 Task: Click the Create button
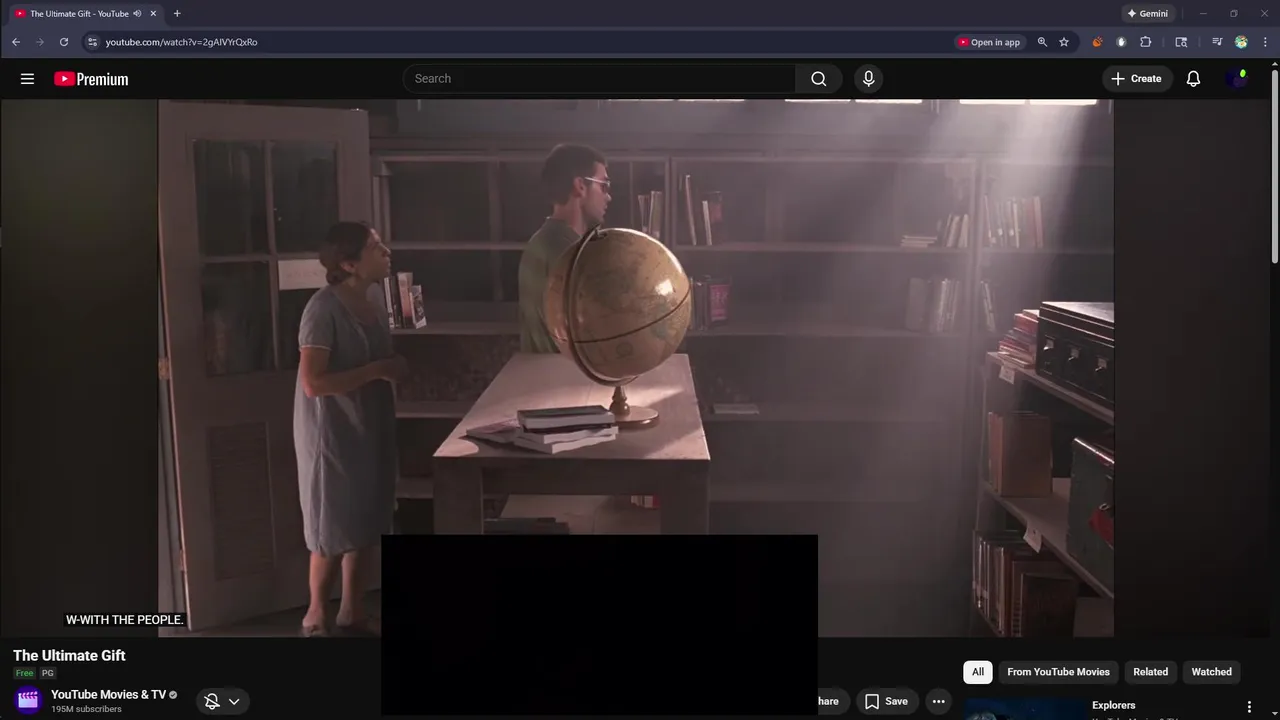coord(1137,79)
